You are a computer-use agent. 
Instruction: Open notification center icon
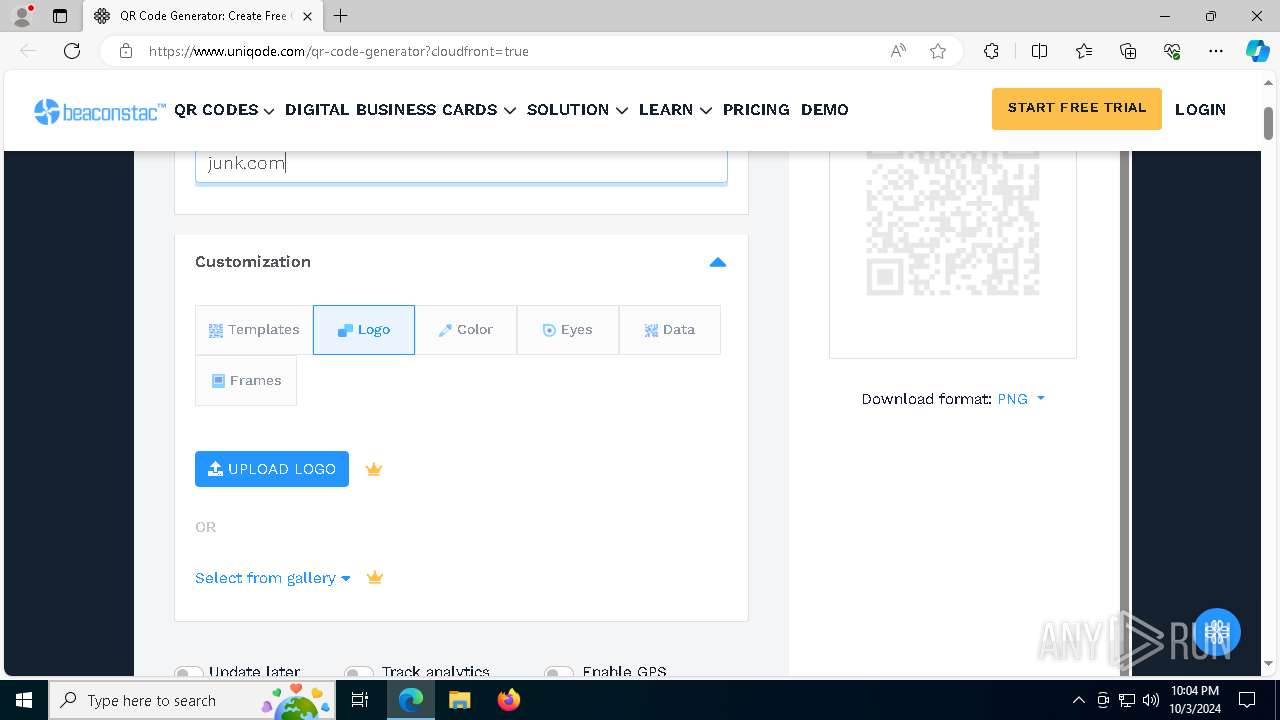[x=1247, y=700]
